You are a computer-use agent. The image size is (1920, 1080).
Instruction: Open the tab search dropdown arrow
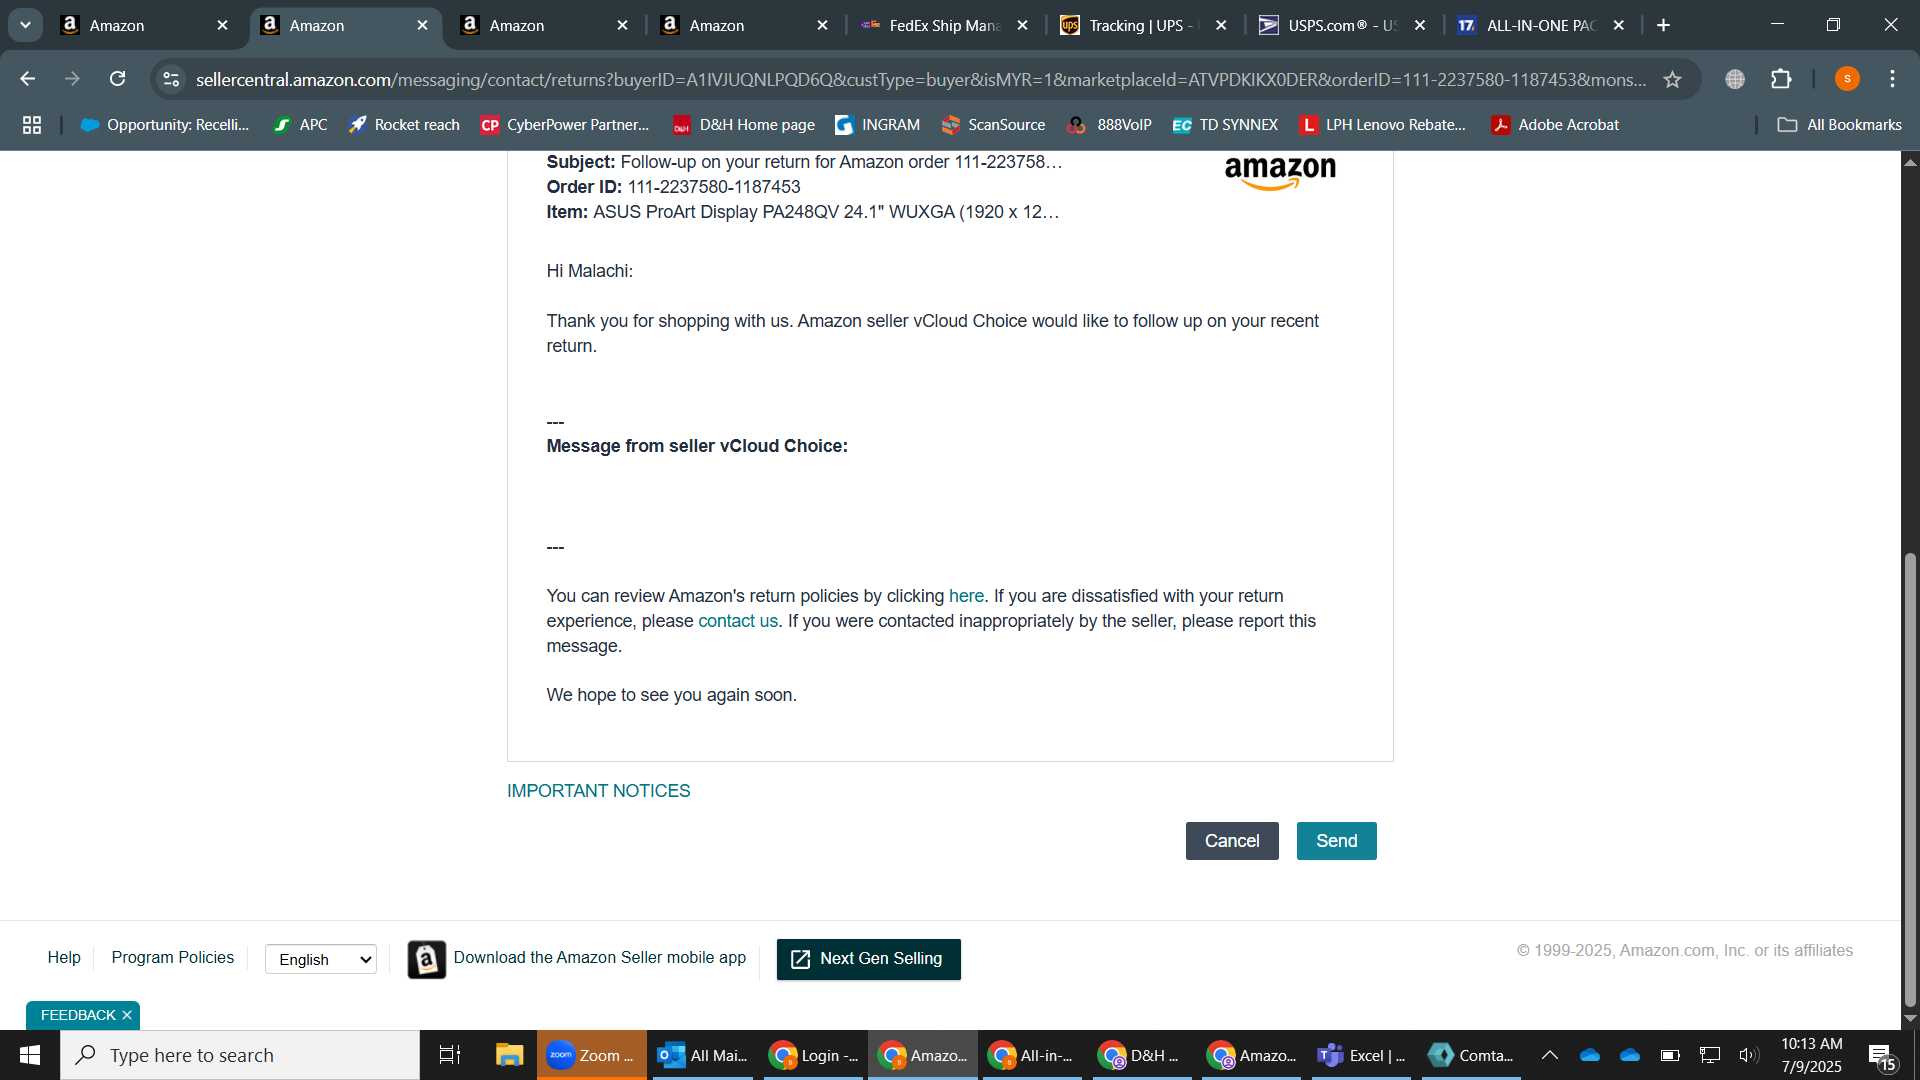[25, 25]
